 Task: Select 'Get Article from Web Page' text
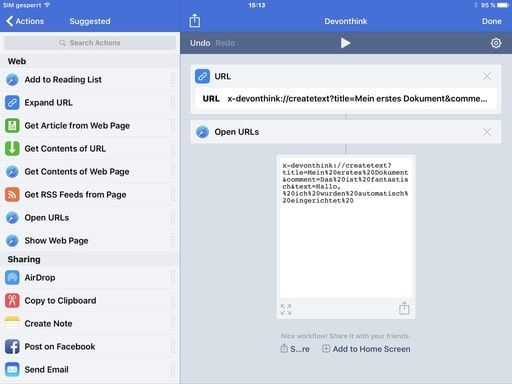tap(77, 125)
